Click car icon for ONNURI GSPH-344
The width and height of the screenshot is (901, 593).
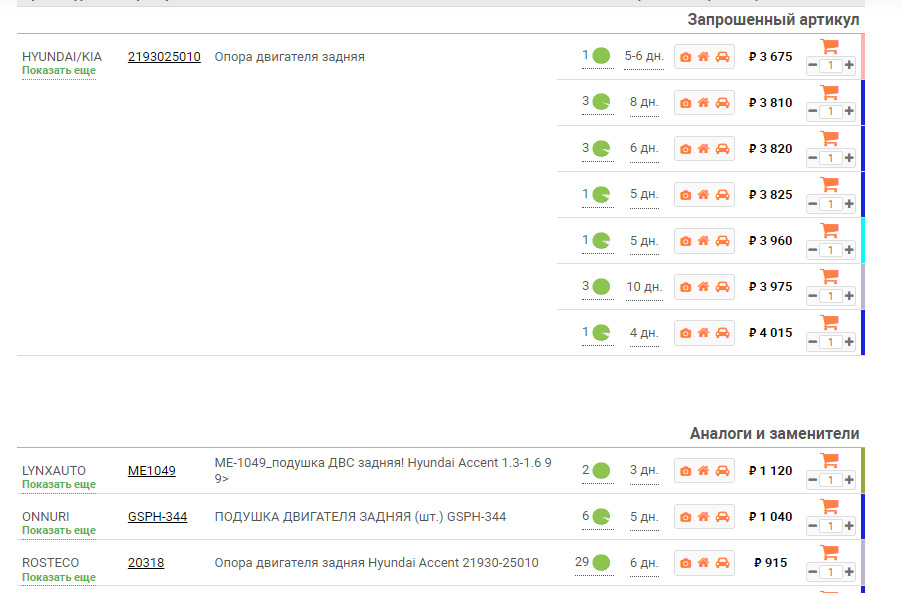pyautogui.click(x=722, y=517)
